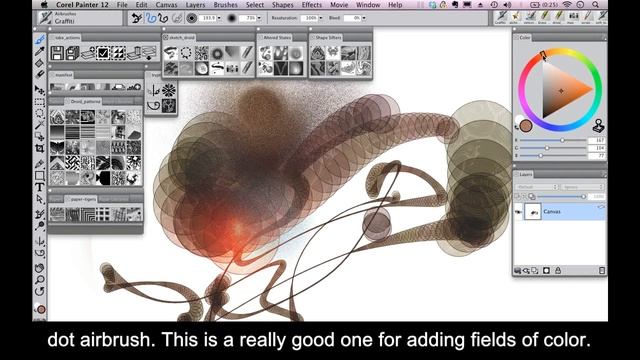Viewport: 640px width, 360px height.
Task: Open the Bleed value dropdown
Action: point(364,18)
